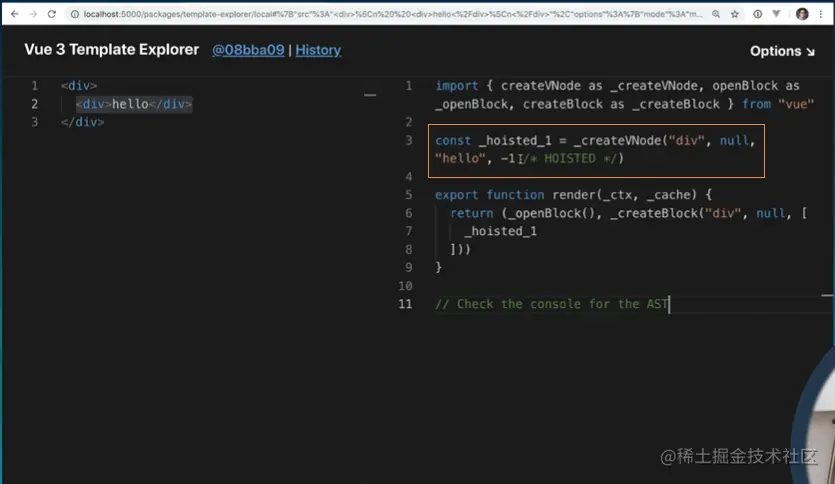The height and width of the screenshot is (484, 835).
Task: Place cursor on opening <div> in line 1
Action: [79, 86]
